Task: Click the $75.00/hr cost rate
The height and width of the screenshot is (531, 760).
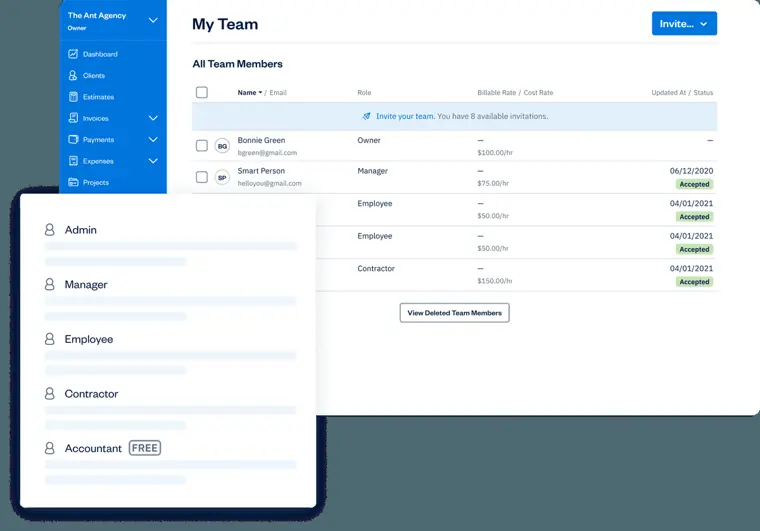Action: tap(493, 183)
